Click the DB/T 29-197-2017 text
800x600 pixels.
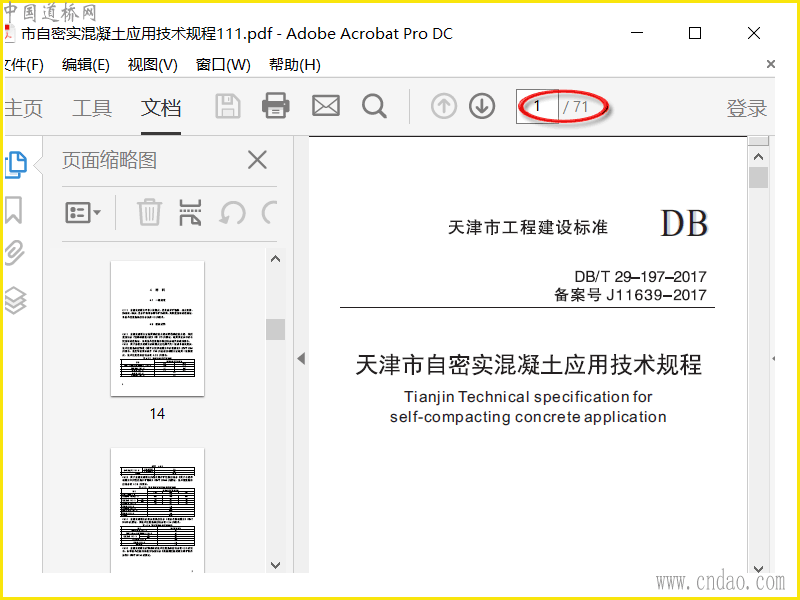640,277
